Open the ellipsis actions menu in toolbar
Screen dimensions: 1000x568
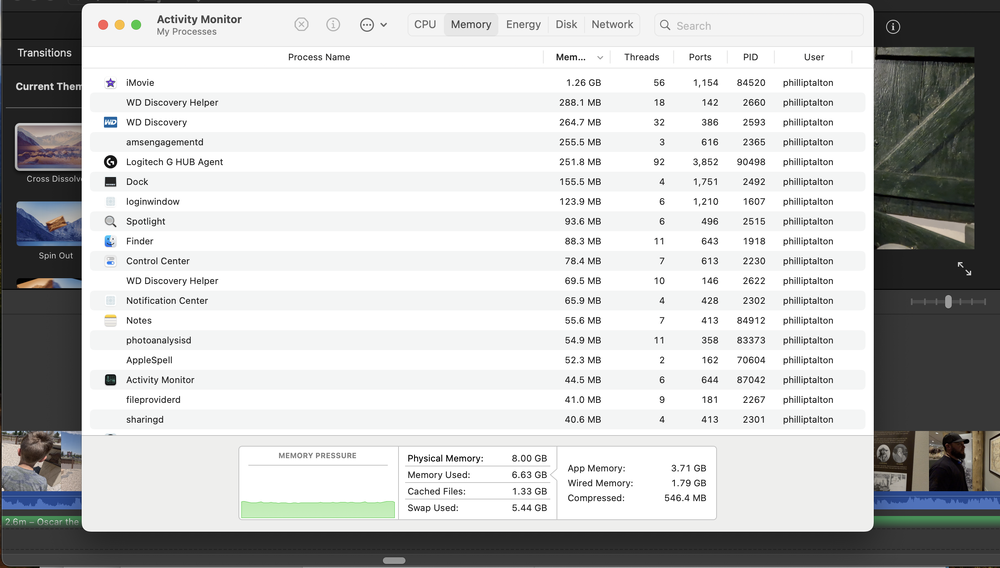pyautogui.click(x=373, y=25)
